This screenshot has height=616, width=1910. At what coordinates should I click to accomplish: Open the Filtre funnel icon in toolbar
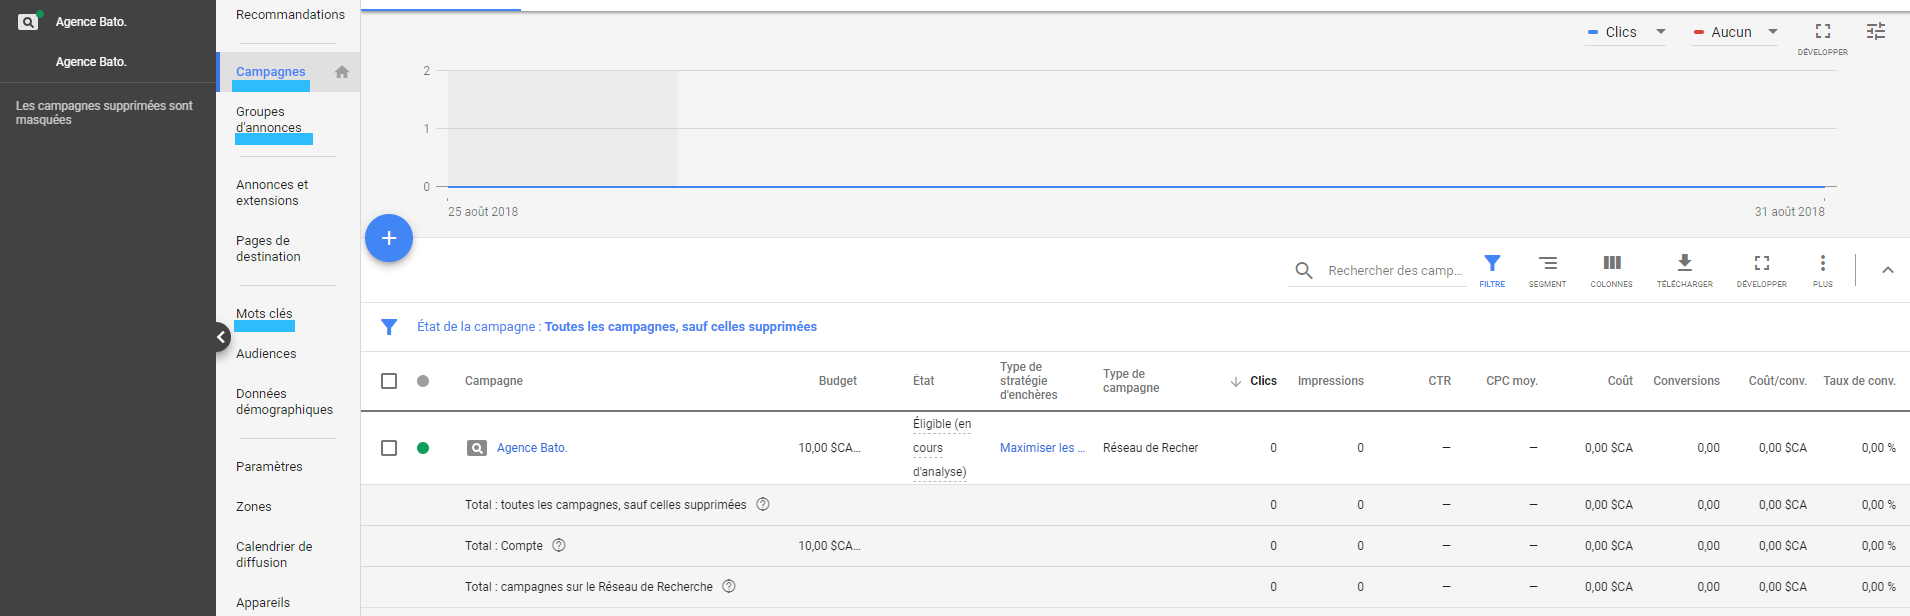coord(1492,270)
